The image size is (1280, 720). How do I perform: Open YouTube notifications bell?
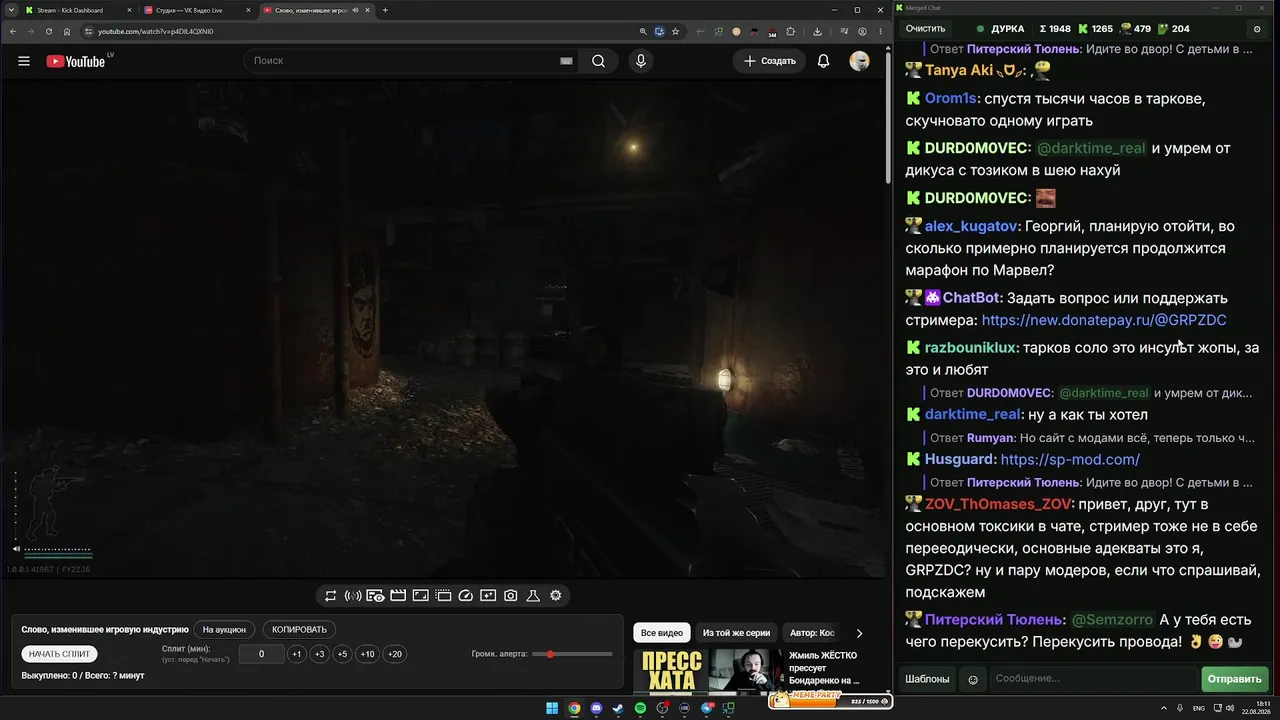click(x=823, y=61)
